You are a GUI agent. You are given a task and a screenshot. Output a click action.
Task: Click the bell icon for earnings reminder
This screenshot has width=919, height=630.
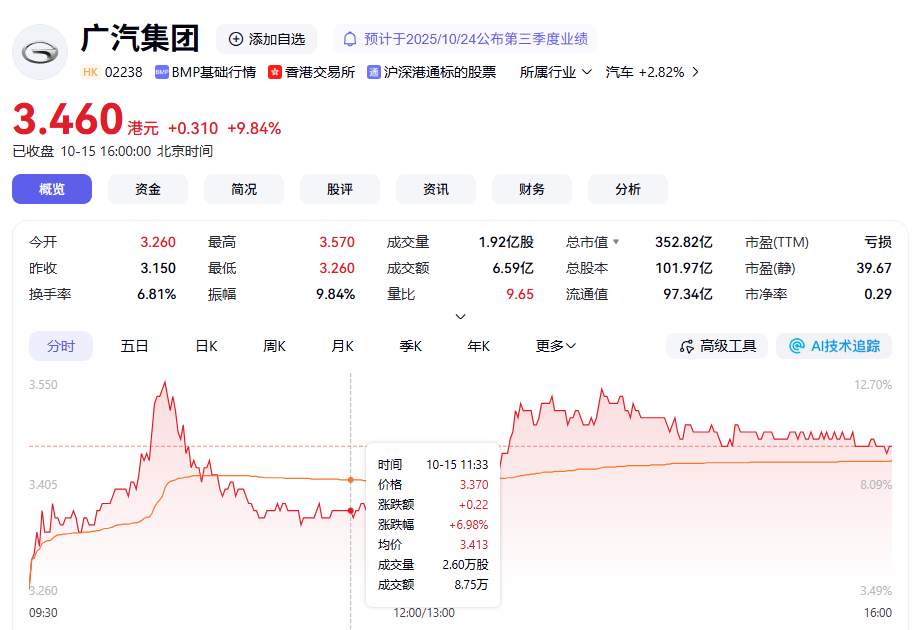pyautogui.click(x=350, y=39)
